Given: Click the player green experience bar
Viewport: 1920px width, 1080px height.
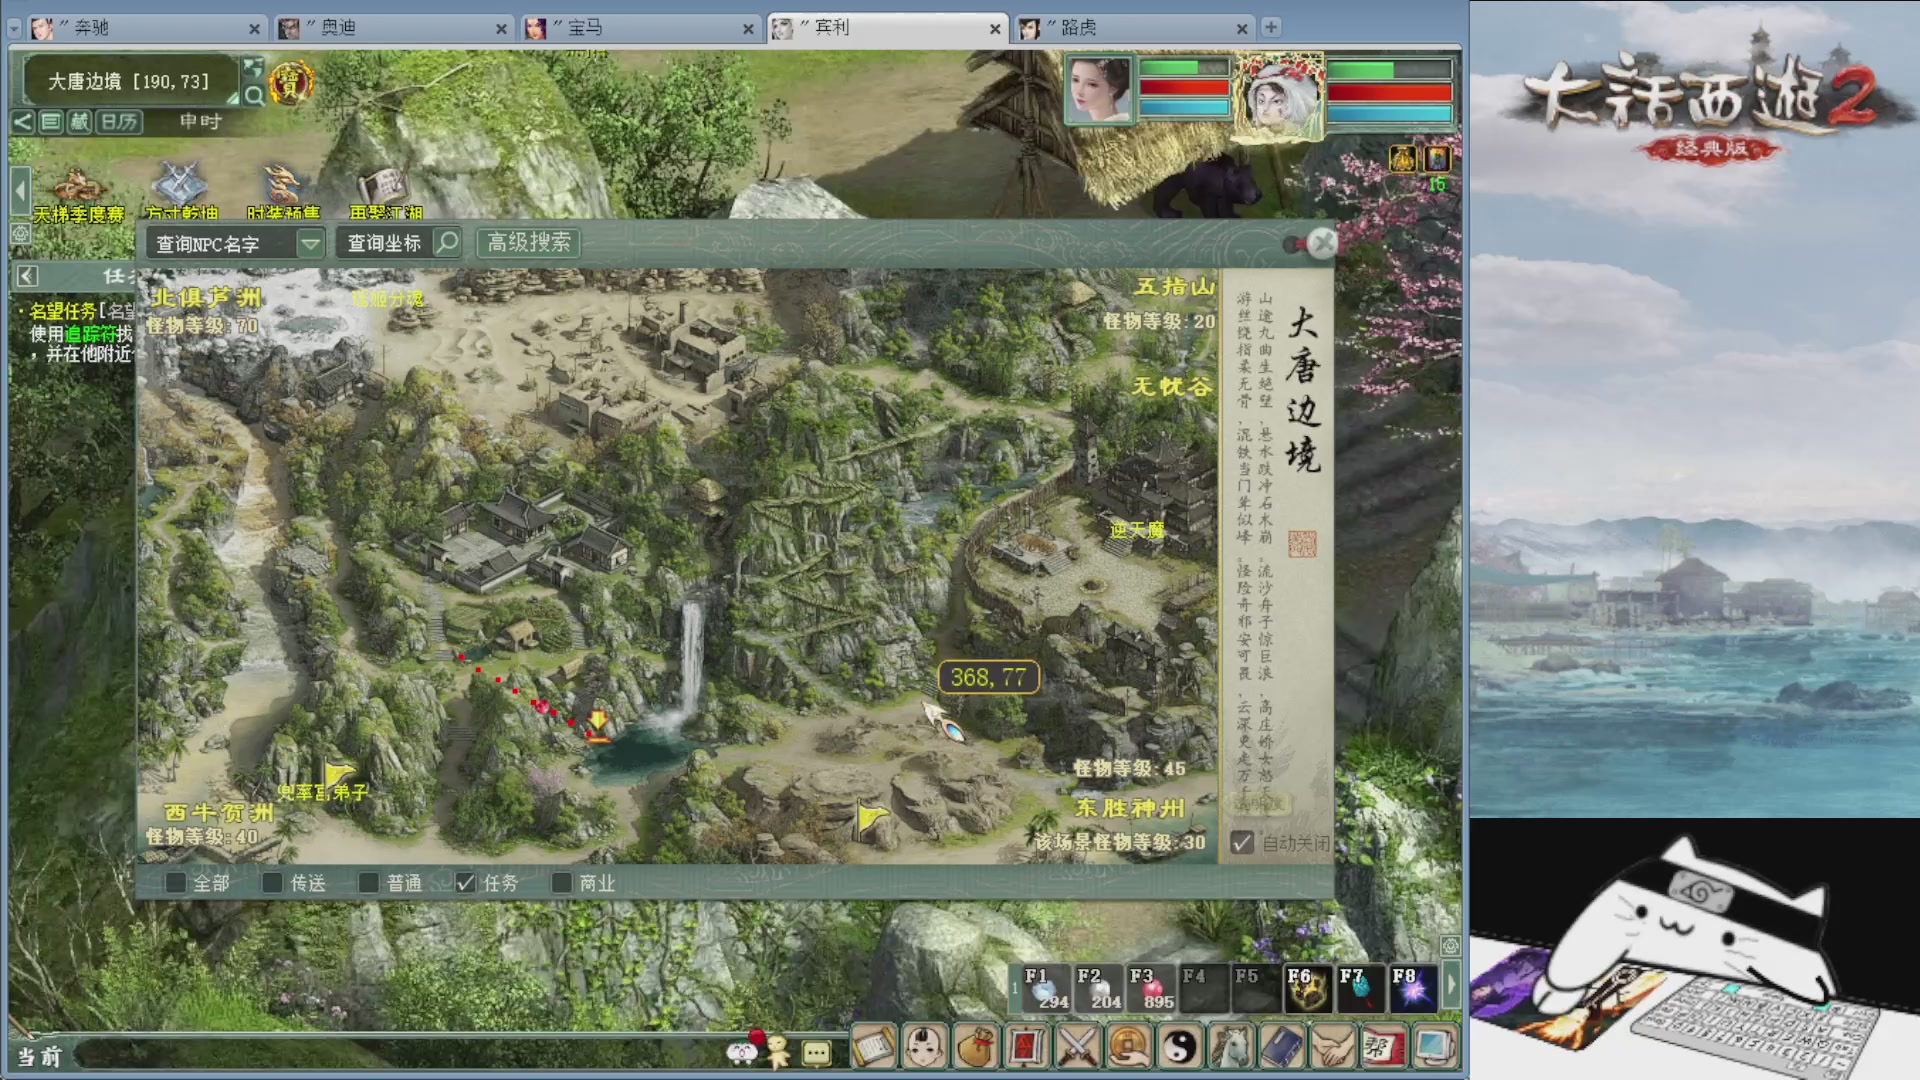Looking at the screenshot, I should coord(1184,67).
